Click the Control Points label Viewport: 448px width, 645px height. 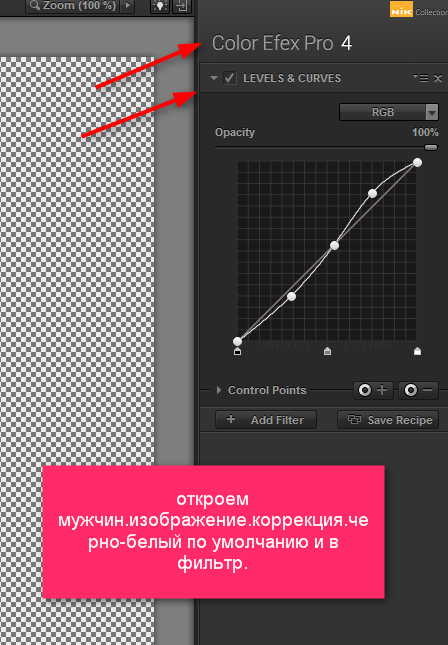click(267, 390)
